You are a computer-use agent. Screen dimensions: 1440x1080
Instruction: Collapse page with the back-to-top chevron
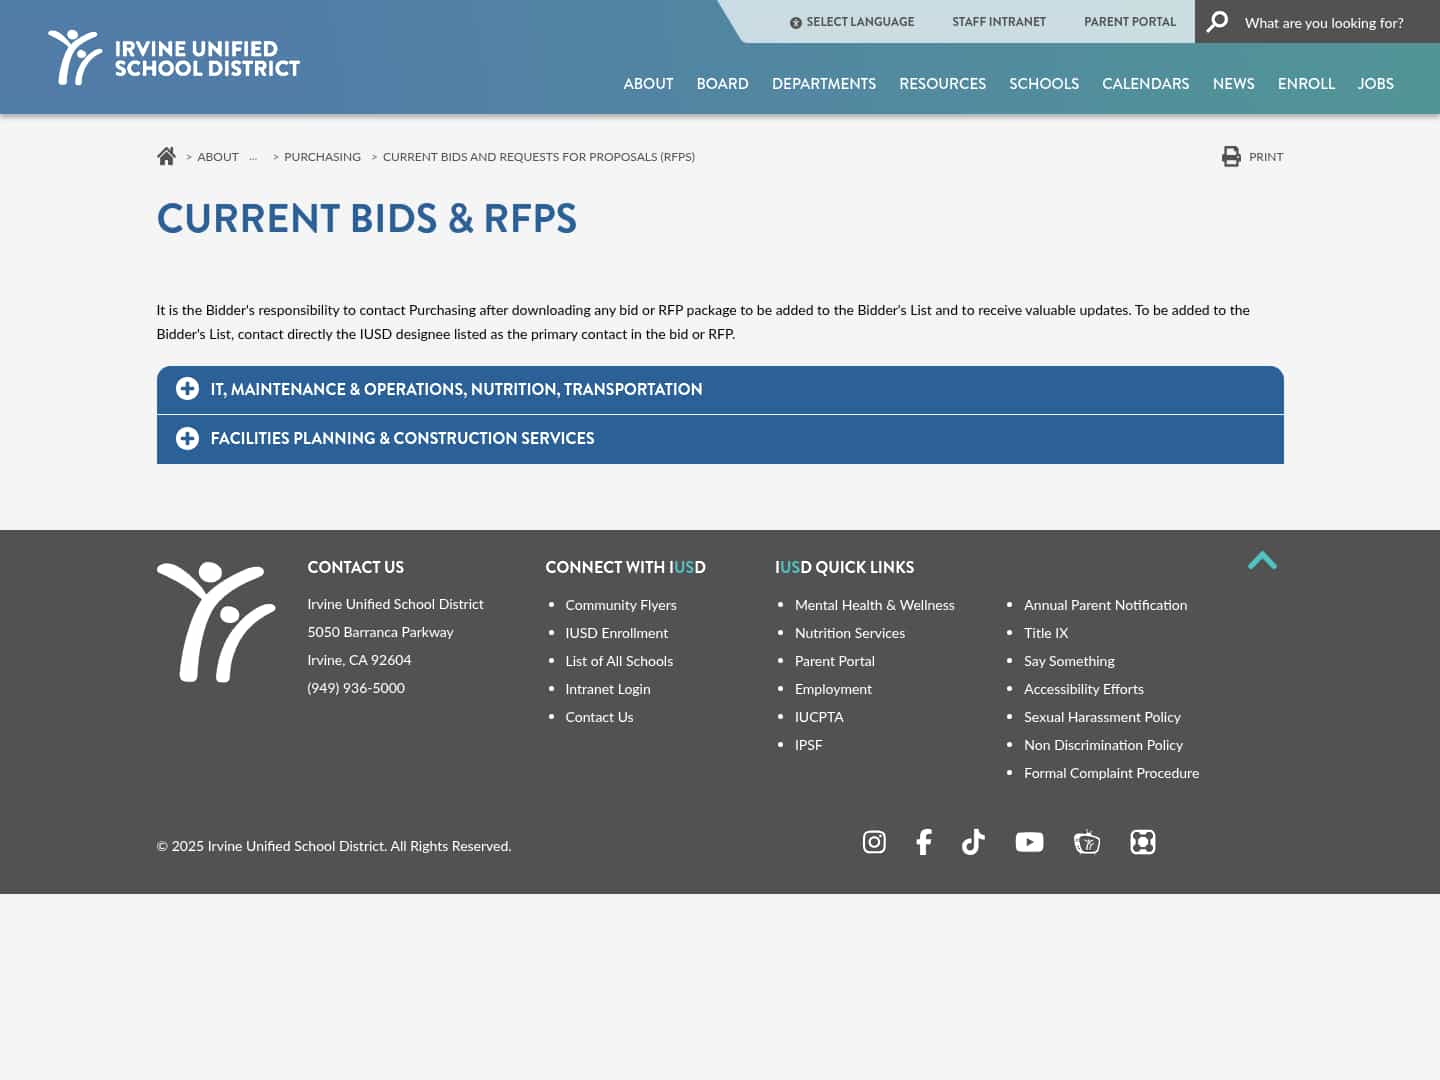(1262, 562)
